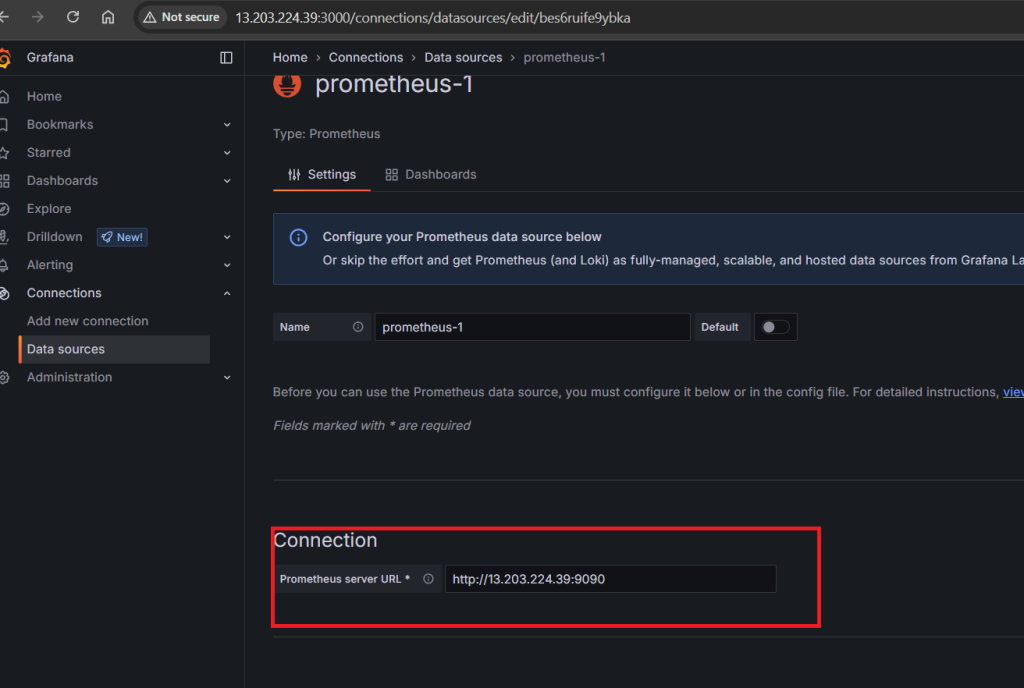The height and width of the screenshot is (688, 1024).
Task: Switch to the Settings tab
Action: [322, 174]
